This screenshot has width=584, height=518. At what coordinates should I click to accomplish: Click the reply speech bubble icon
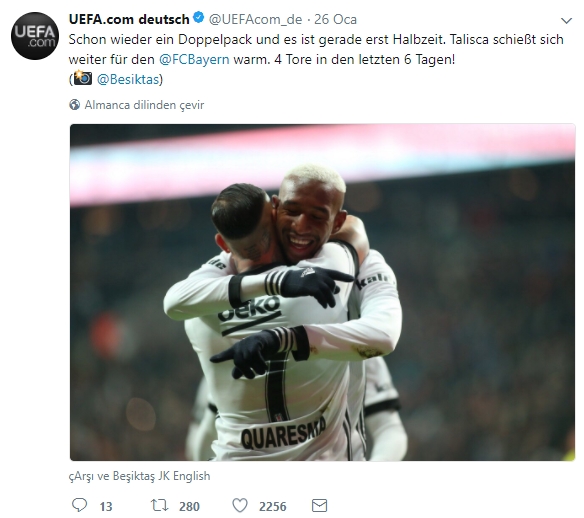click(x=79, y=505)
